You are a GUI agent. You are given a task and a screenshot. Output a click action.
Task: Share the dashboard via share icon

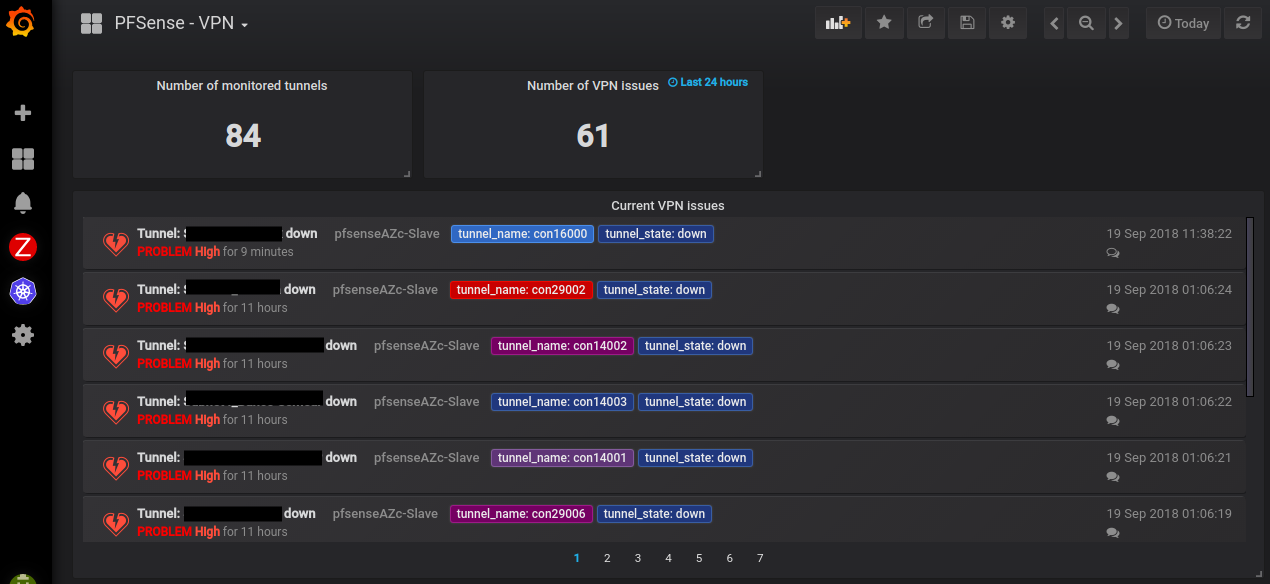point(925,23)
